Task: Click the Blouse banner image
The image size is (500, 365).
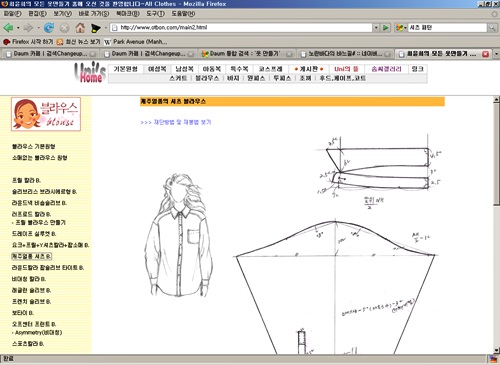Action: [46, 114]
